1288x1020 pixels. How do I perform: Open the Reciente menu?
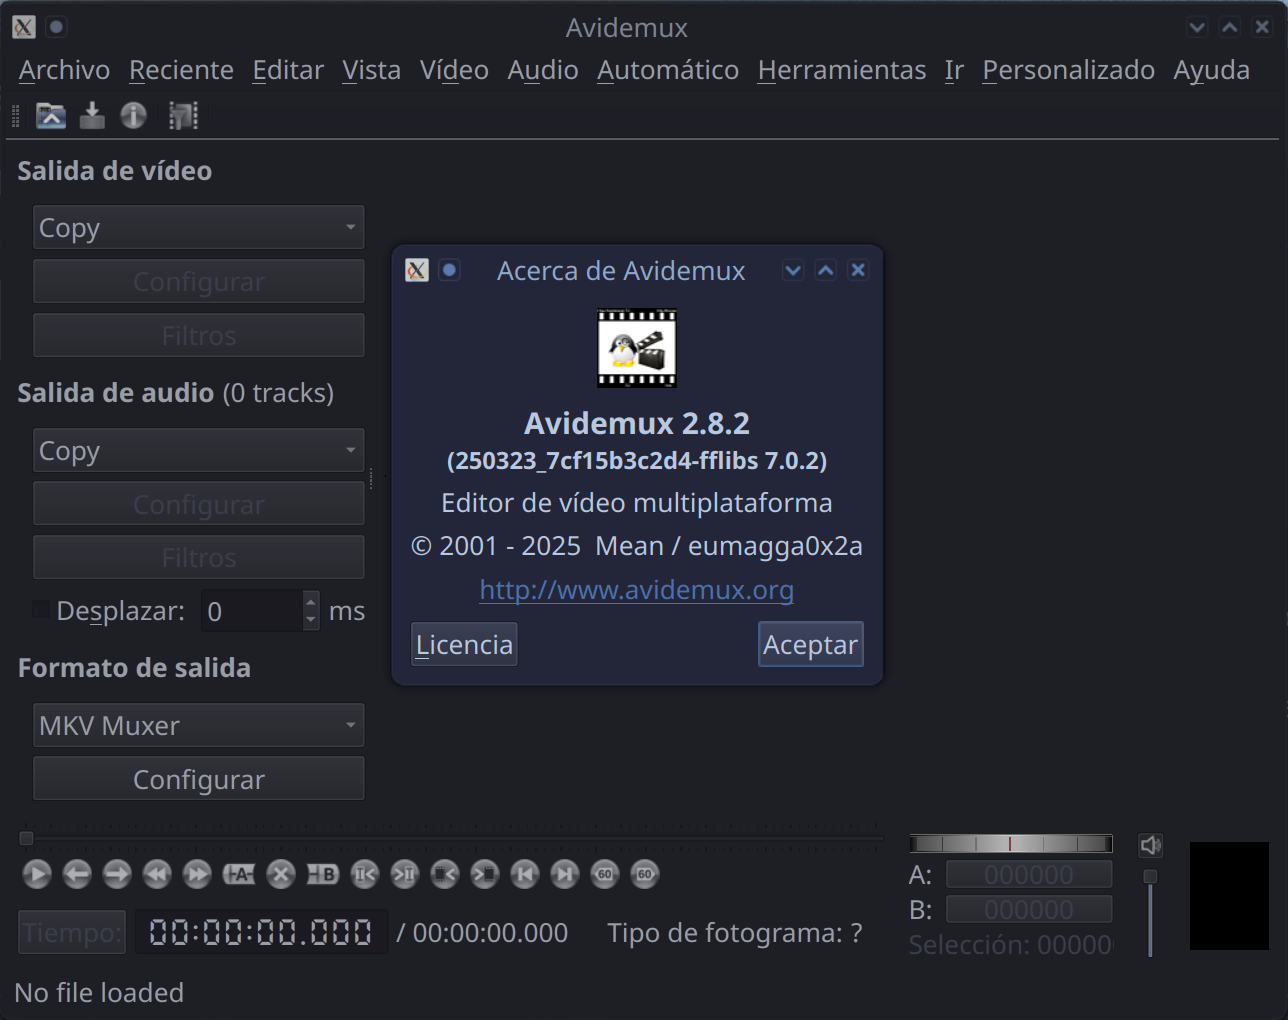(x=181, y=70)
